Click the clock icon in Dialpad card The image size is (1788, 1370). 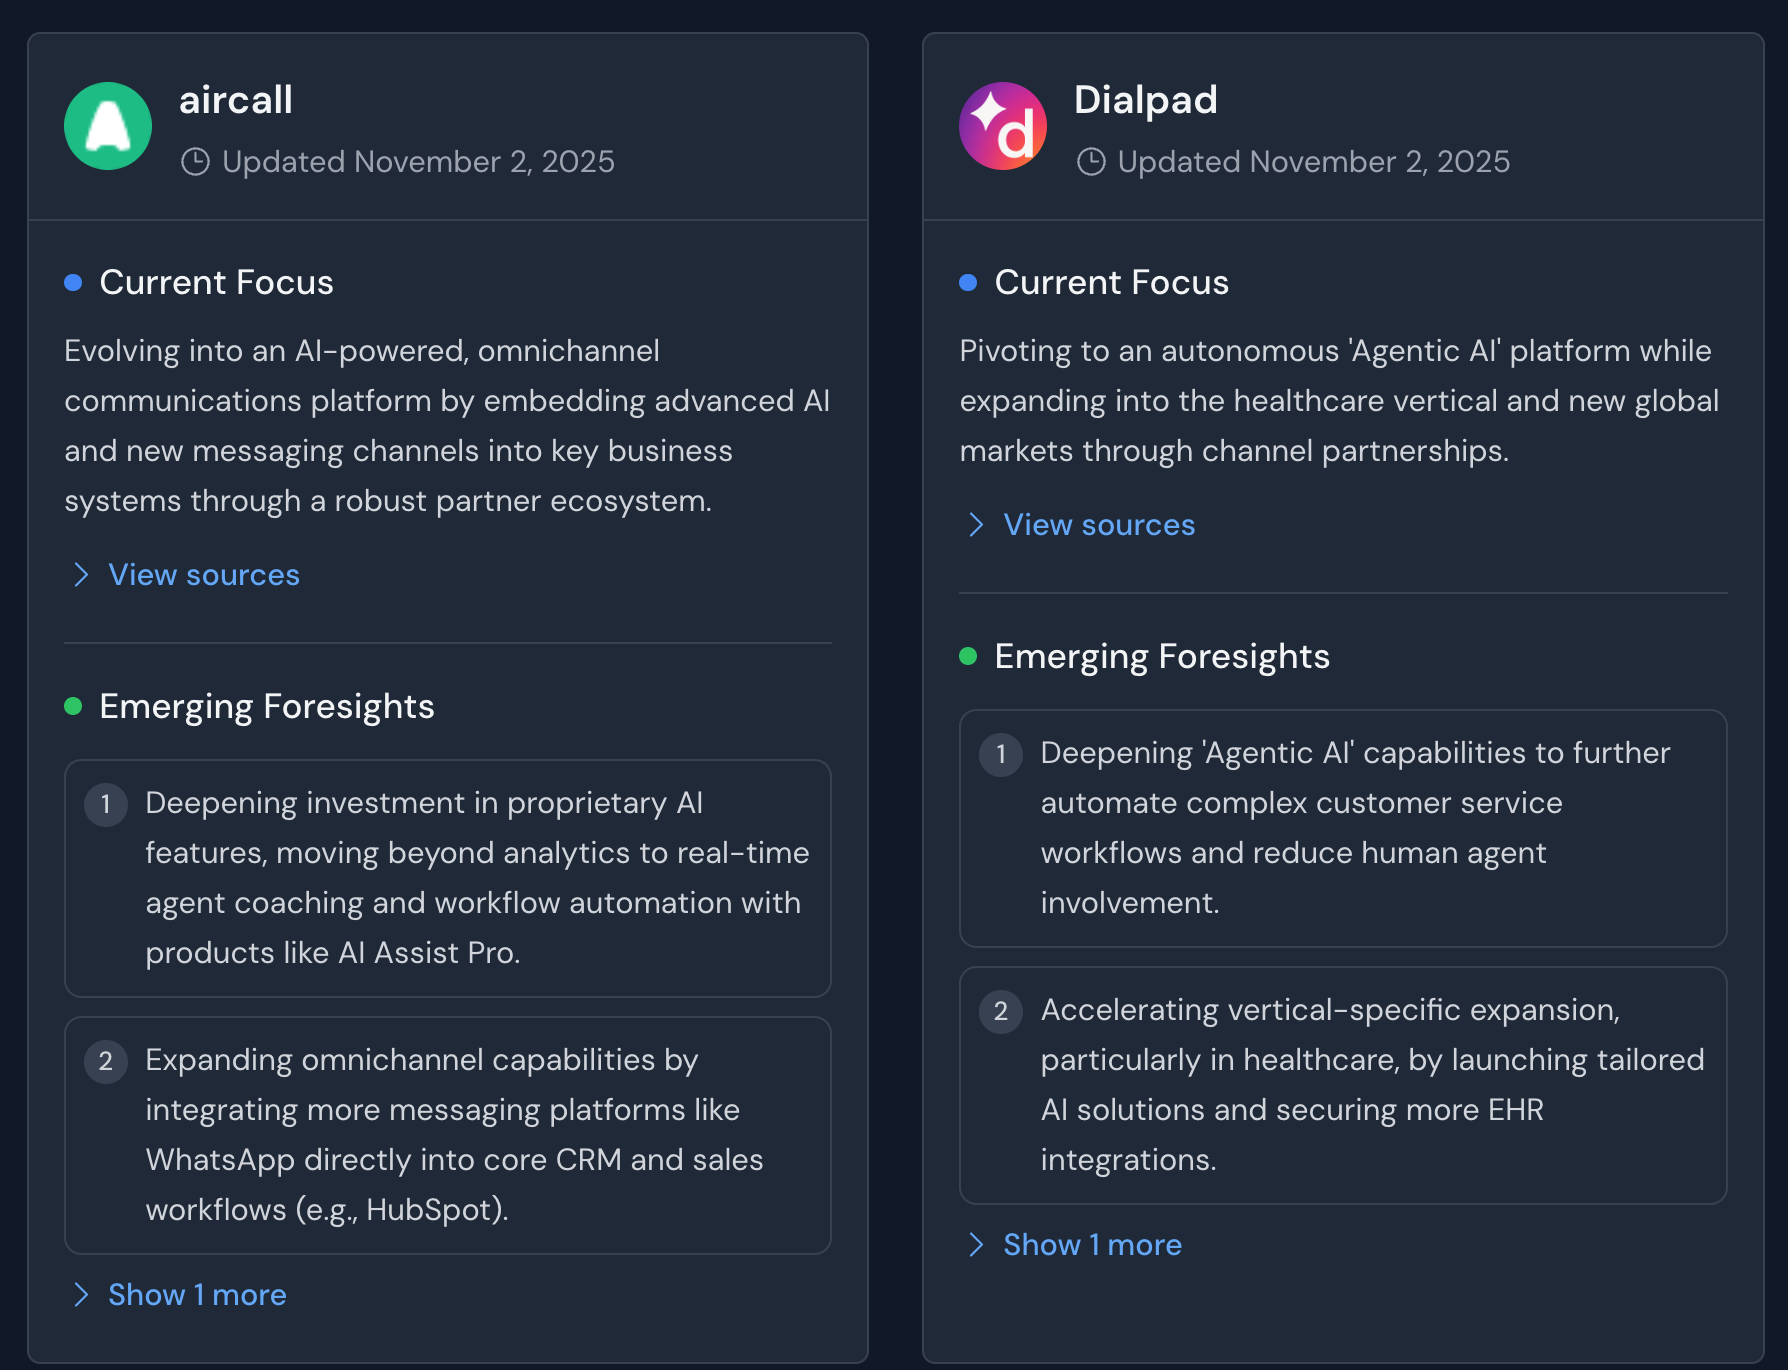coord(1090,162)
